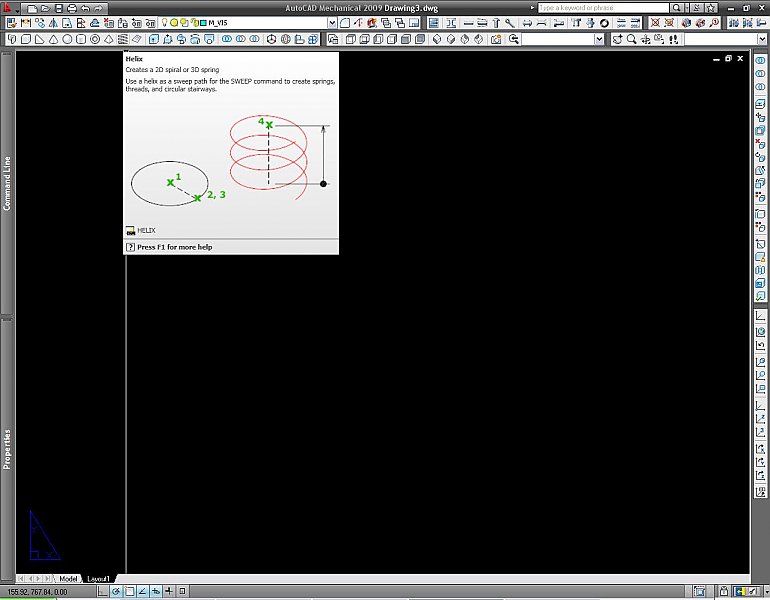
Task: Click the coordinates readout 155.92, 767.84, 0.00
Action: [37, 592]
